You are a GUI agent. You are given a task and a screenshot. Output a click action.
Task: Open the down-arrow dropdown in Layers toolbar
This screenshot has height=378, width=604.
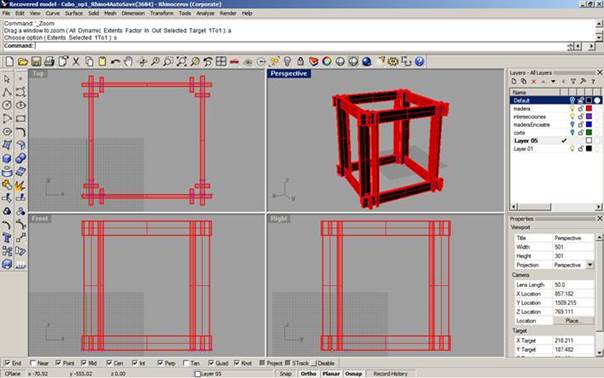[553, 82]
